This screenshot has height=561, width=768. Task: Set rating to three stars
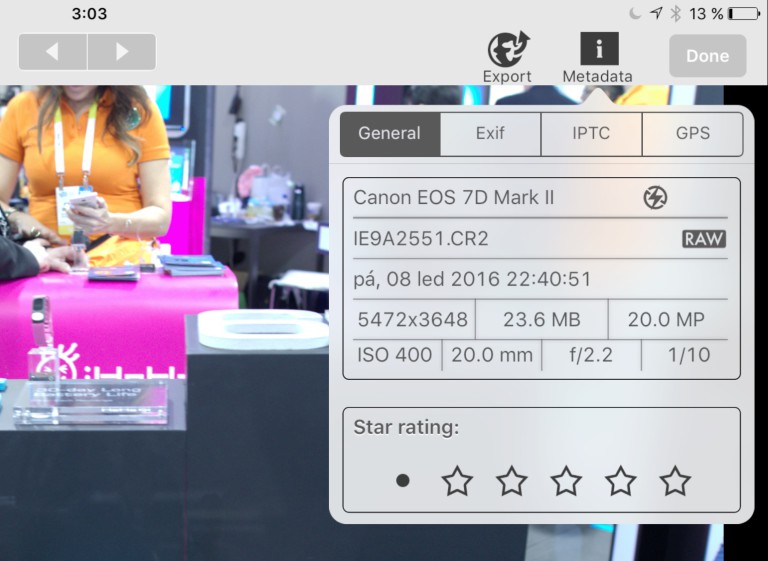[566, 481]
